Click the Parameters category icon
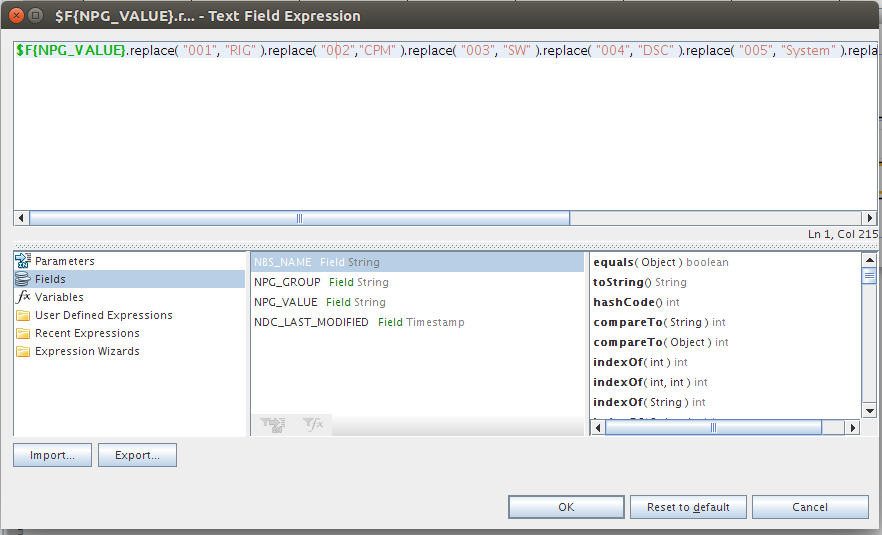 pos(23,261)
